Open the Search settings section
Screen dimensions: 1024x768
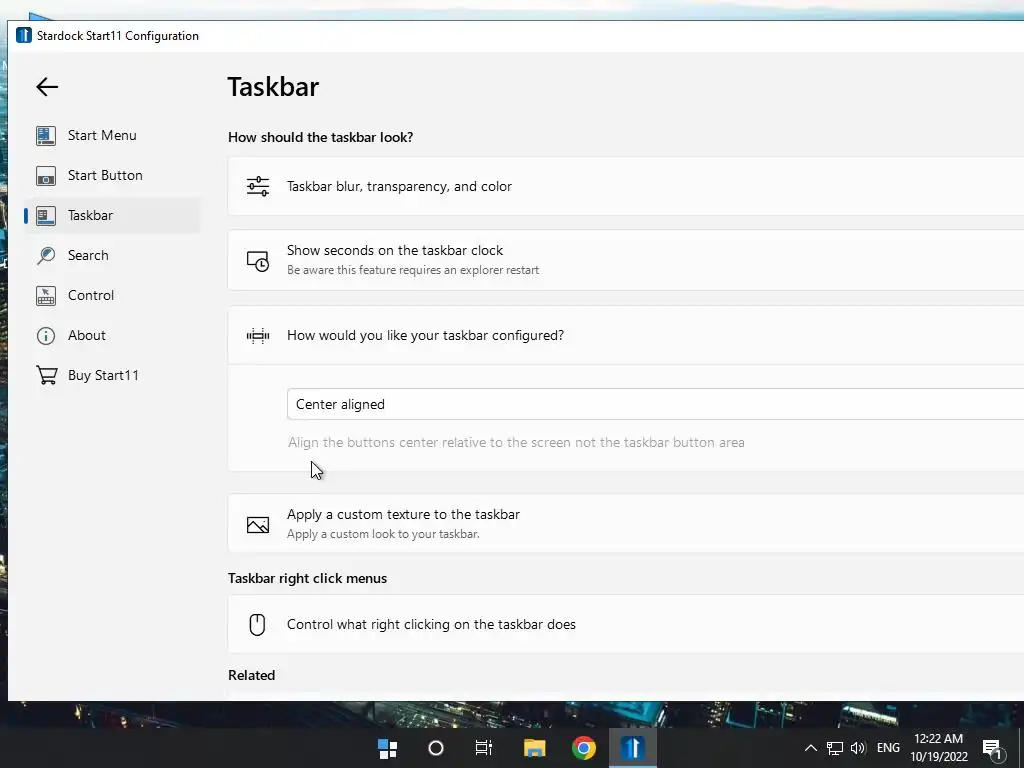tap(112, 255)
